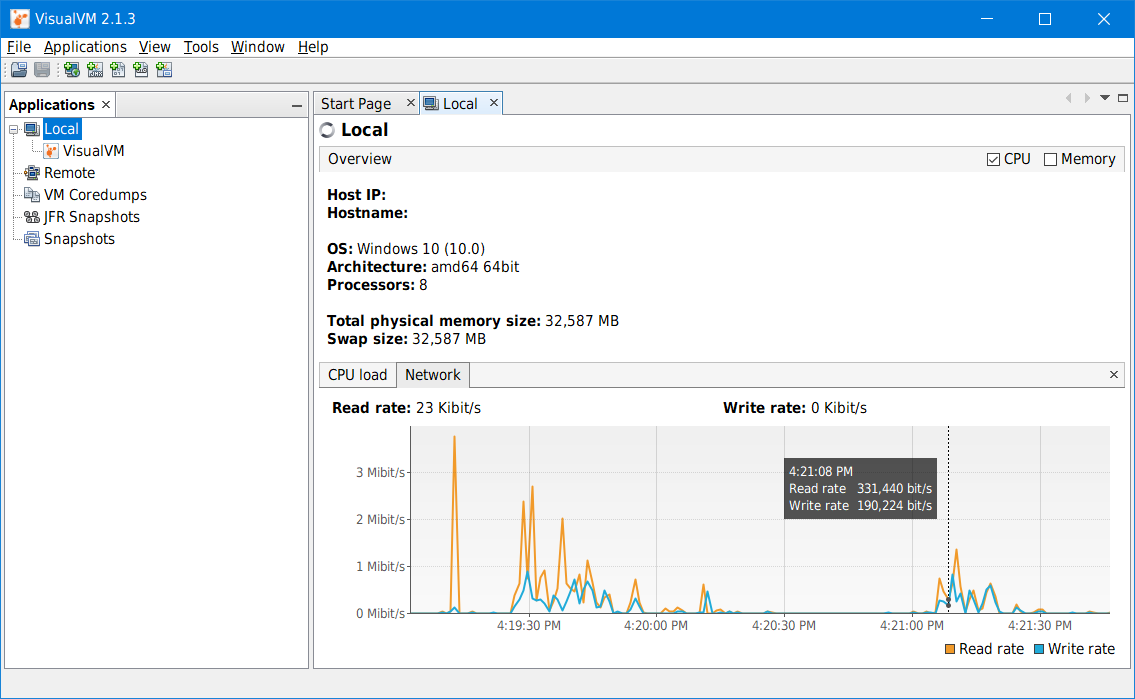Click the 'Read rate: 23 Kibit/s' label
This screenshot has width=1135, height=699.
point(406,408)
